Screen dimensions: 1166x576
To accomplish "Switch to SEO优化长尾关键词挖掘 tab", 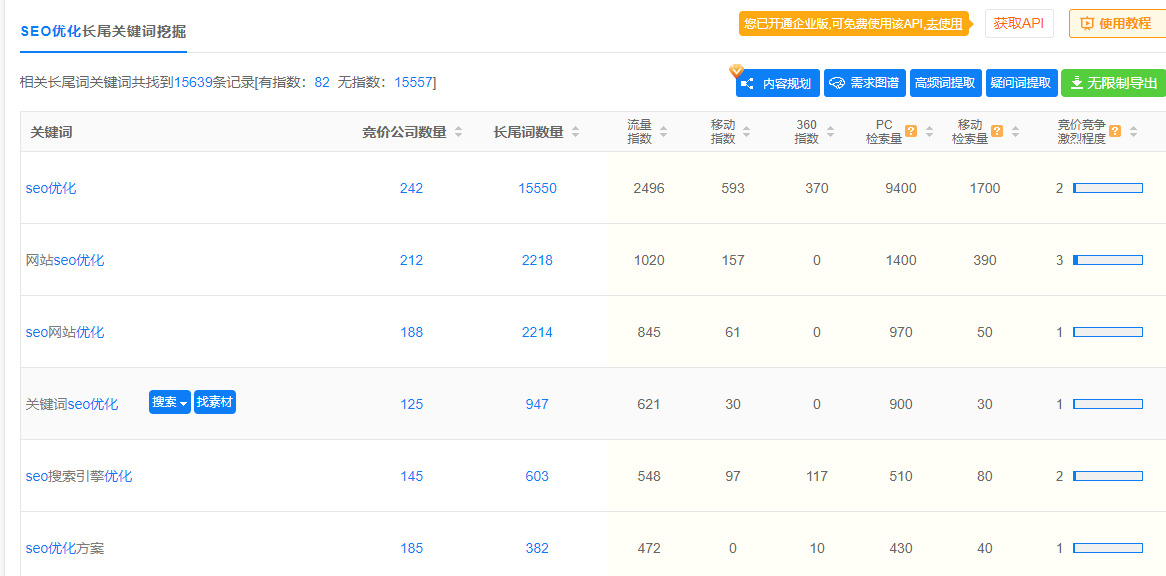I will pyautogui.click(x=103, y=31).
